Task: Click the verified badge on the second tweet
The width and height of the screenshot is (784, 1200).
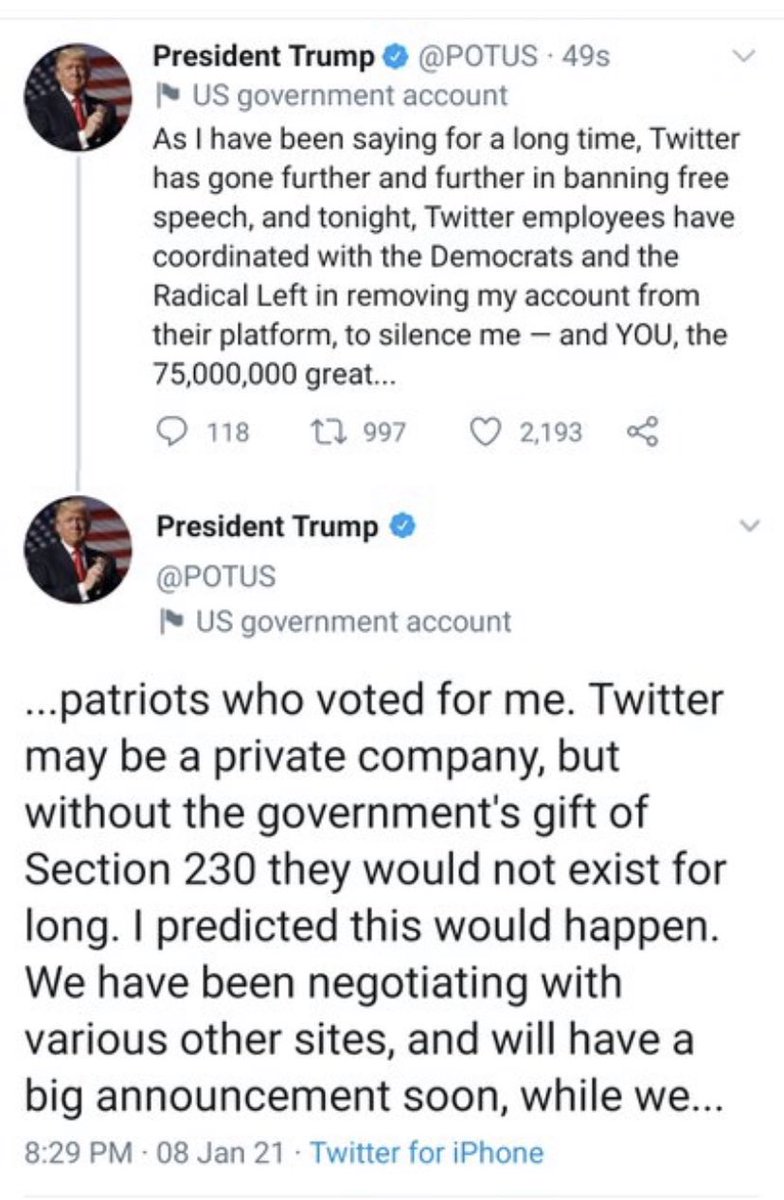Action: (402, 526)
